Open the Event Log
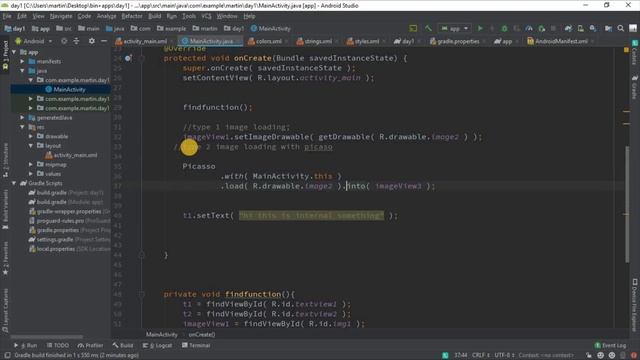 point(610,346)
